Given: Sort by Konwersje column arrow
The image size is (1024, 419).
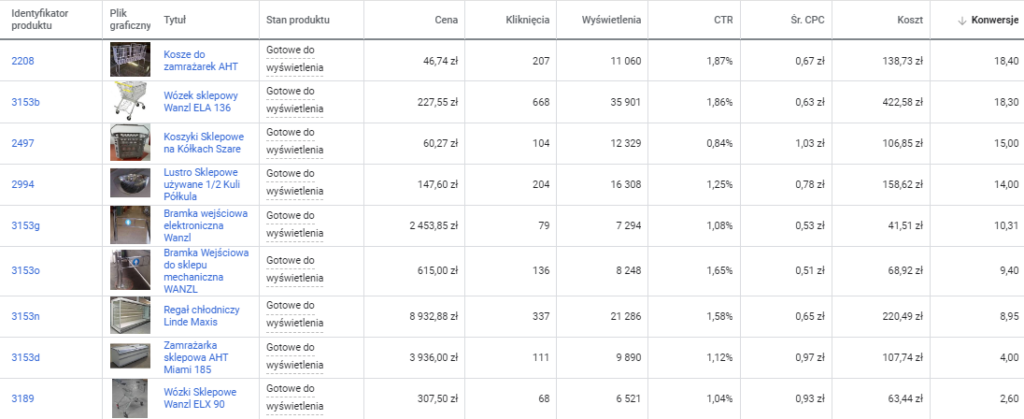Looking at the screenshot, I should point(962,20).
